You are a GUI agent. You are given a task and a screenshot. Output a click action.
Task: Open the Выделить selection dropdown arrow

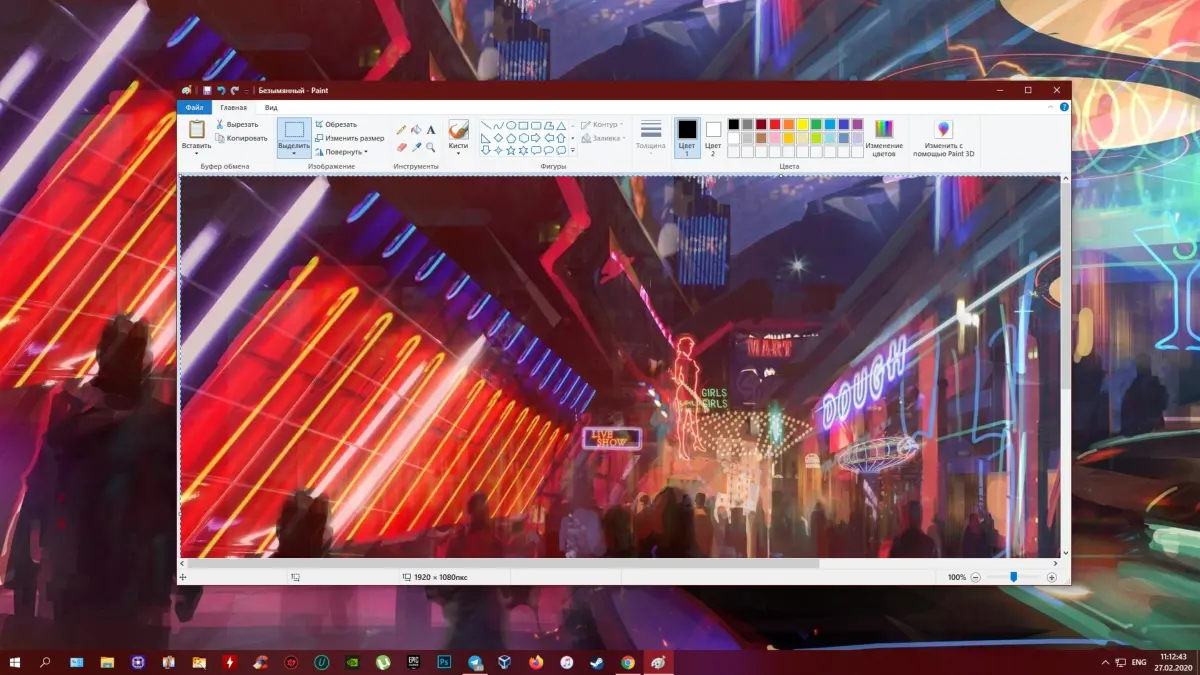pyautogui.click(x=293, y=153)
